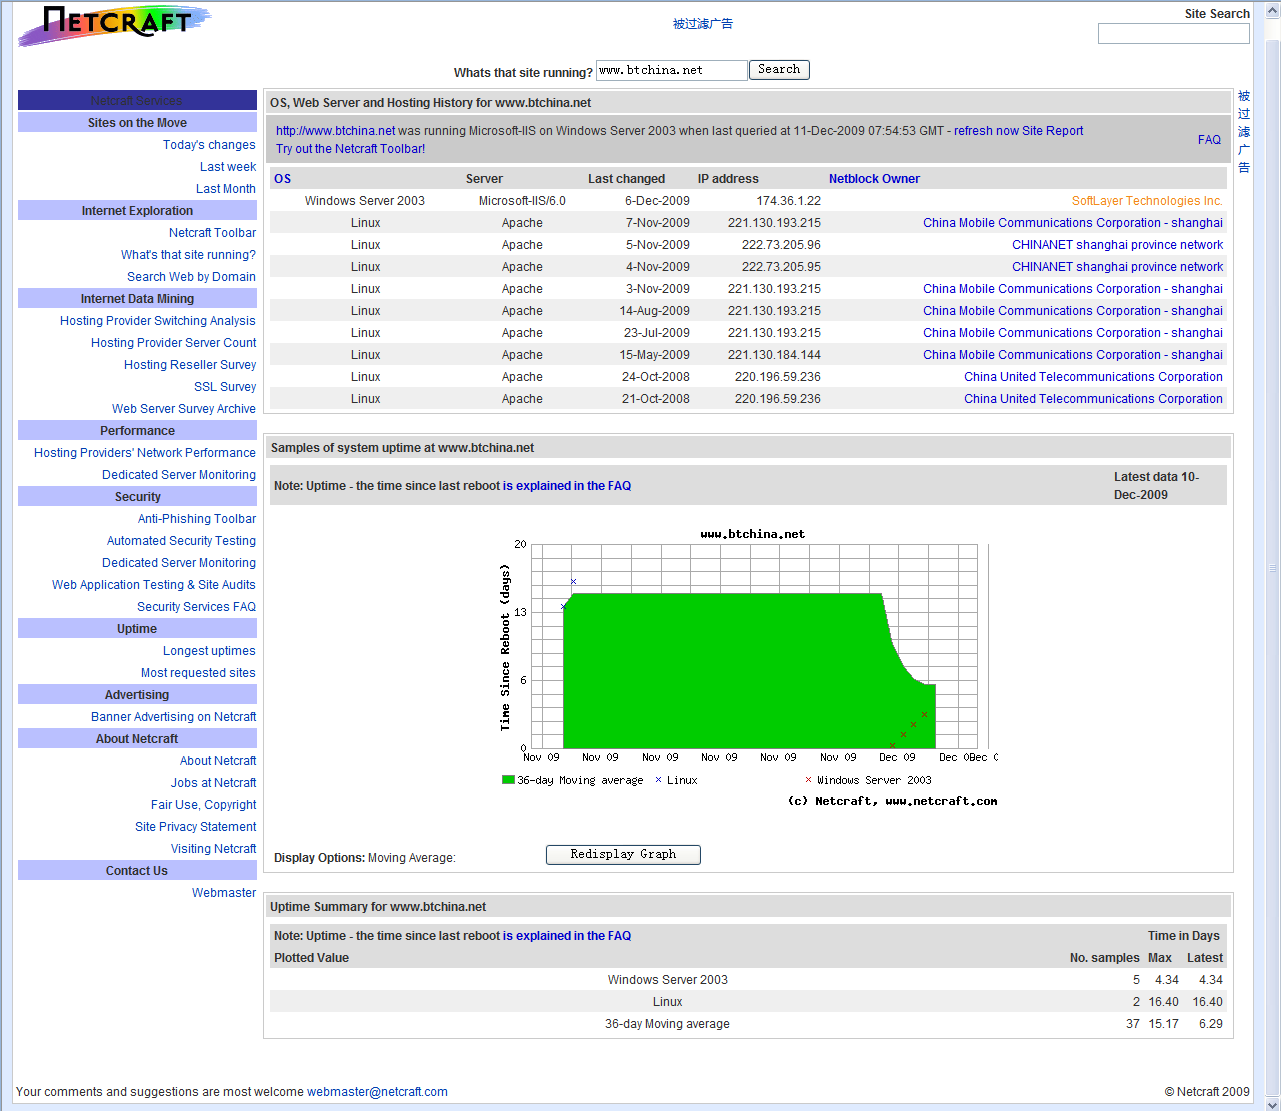Viewport: 1281px width, 1111px height.
Task: Click the Netcraft logo
Action: tap(114, 24)
